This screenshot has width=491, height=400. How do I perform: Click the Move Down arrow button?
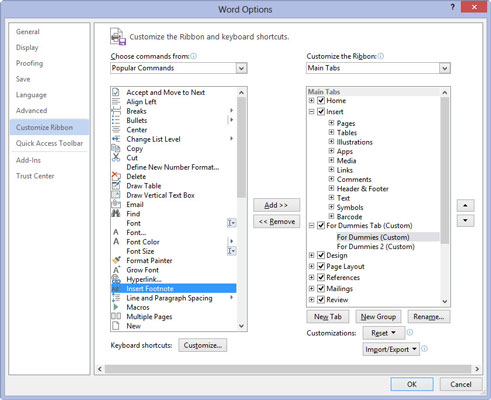tap(465, 220)
